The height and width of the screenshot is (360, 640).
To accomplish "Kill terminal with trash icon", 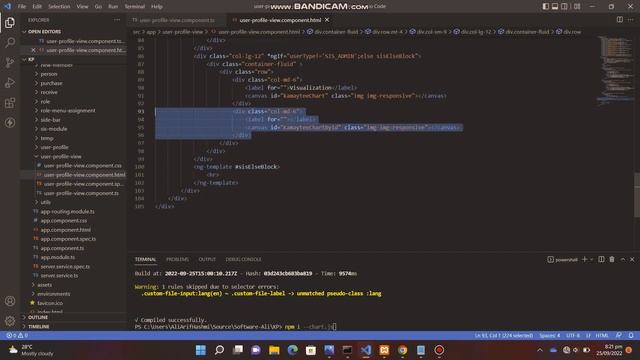I will pyautogui.click(x=612, y=259).
